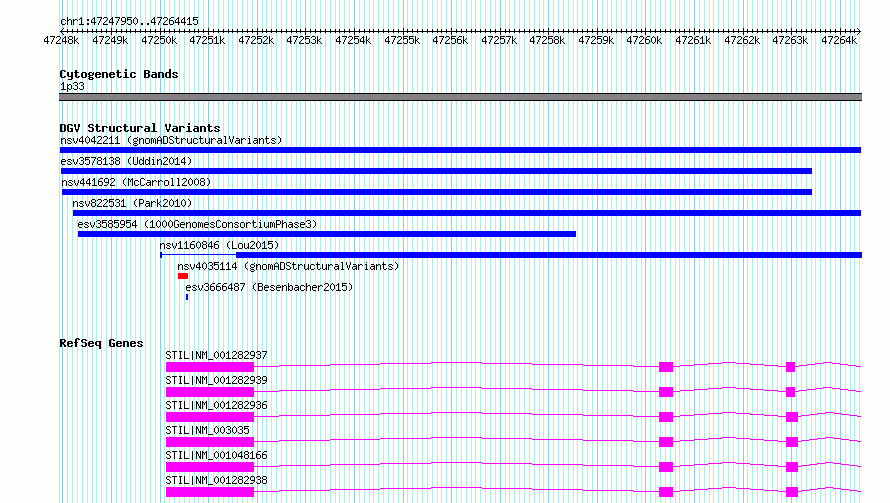Screen dimensions: 890x503
Task: Click the large exon of STIL|NM_003035
Action: 210,442
